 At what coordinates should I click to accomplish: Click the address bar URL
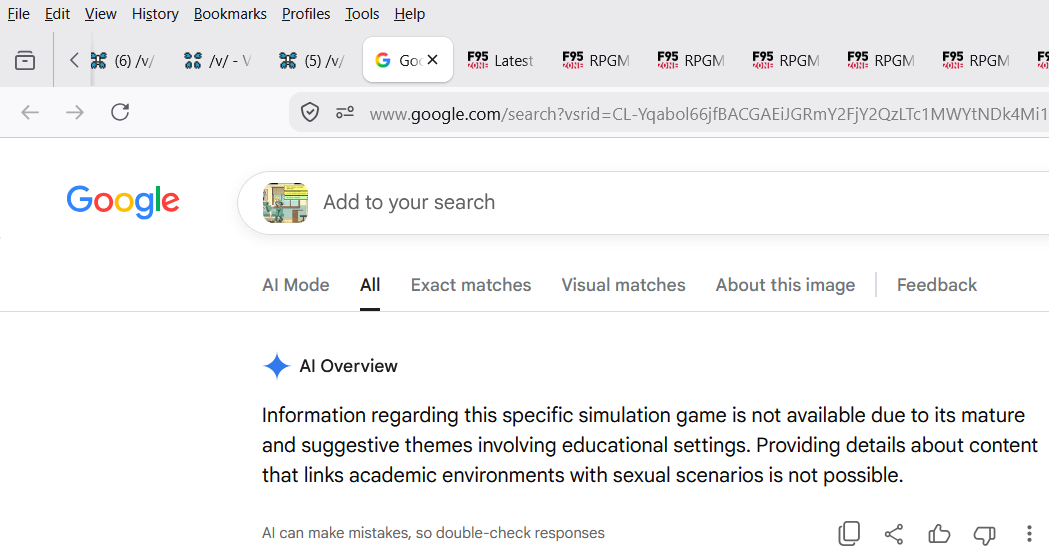708,114
